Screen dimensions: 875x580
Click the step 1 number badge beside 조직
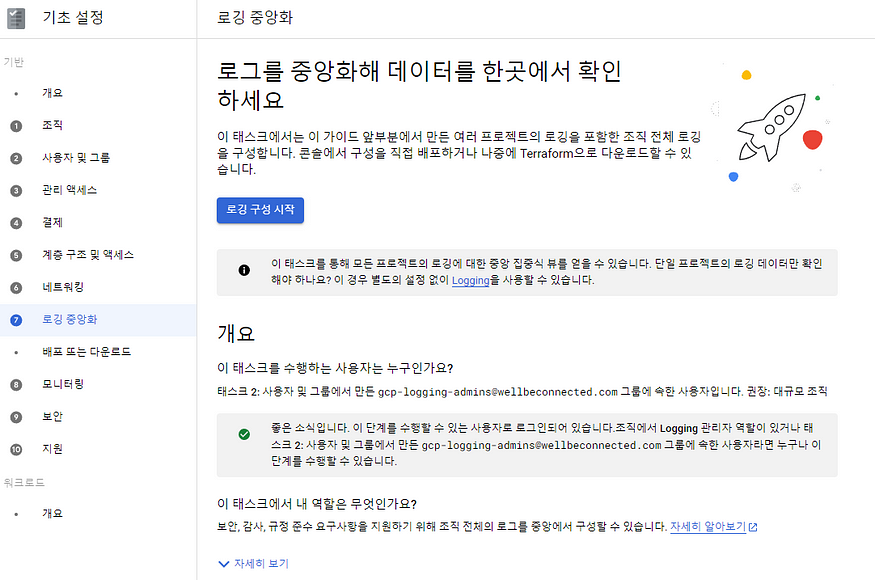point(16,126)
